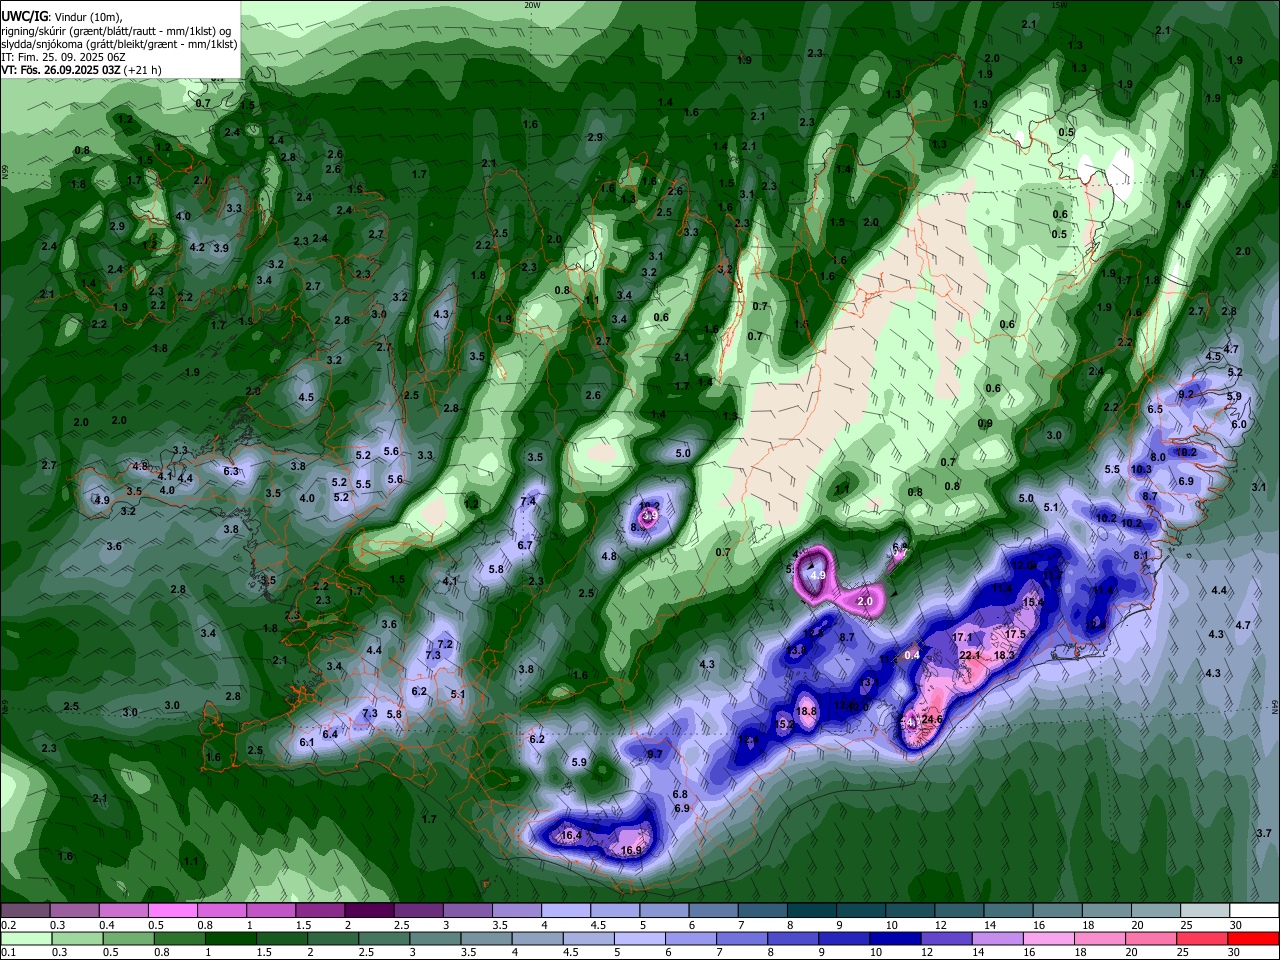The height and width of the screenshot is (960, 1280).
Task: Click the palest green 0.1 swatch in the rain legend
Action: tap(25, 939)
